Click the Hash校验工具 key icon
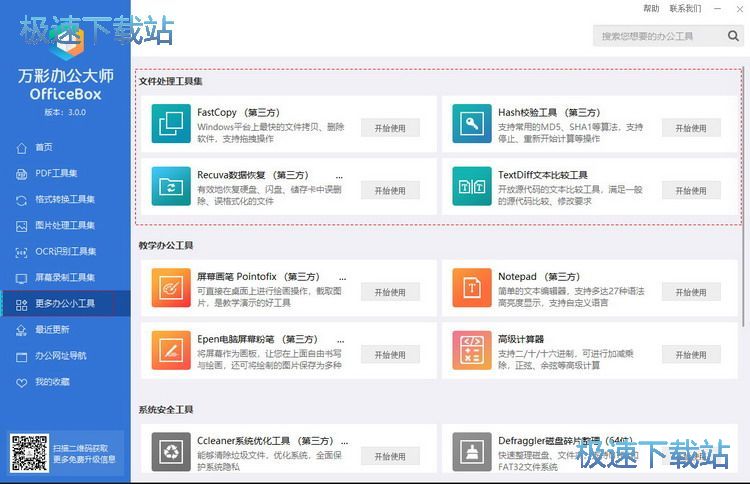750x484 pixels. [472, 124]
